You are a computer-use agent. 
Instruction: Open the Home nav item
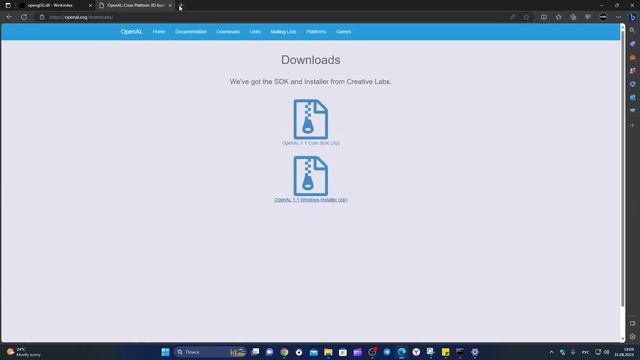(159, 32)
